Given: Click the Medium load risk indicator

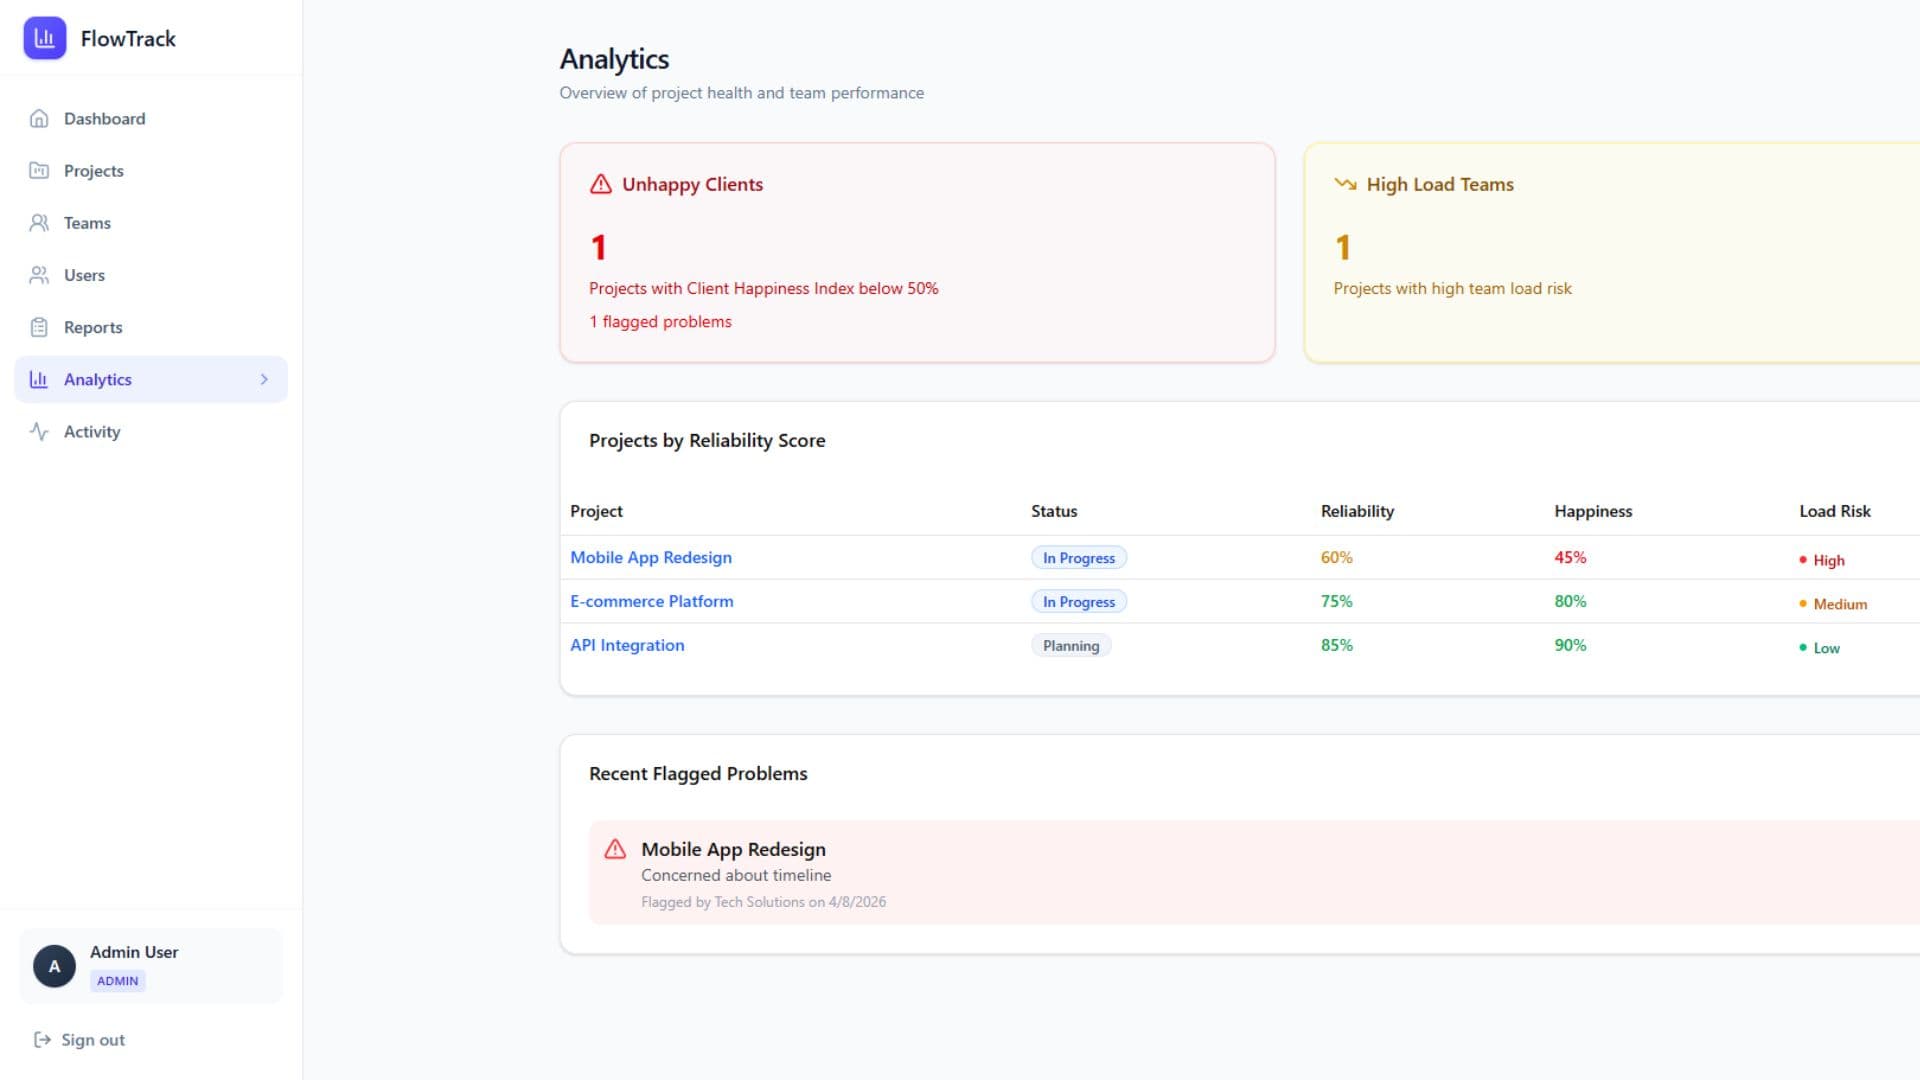Looking at the screenshot, I should pyautogui.click(x=1833, y=604).
